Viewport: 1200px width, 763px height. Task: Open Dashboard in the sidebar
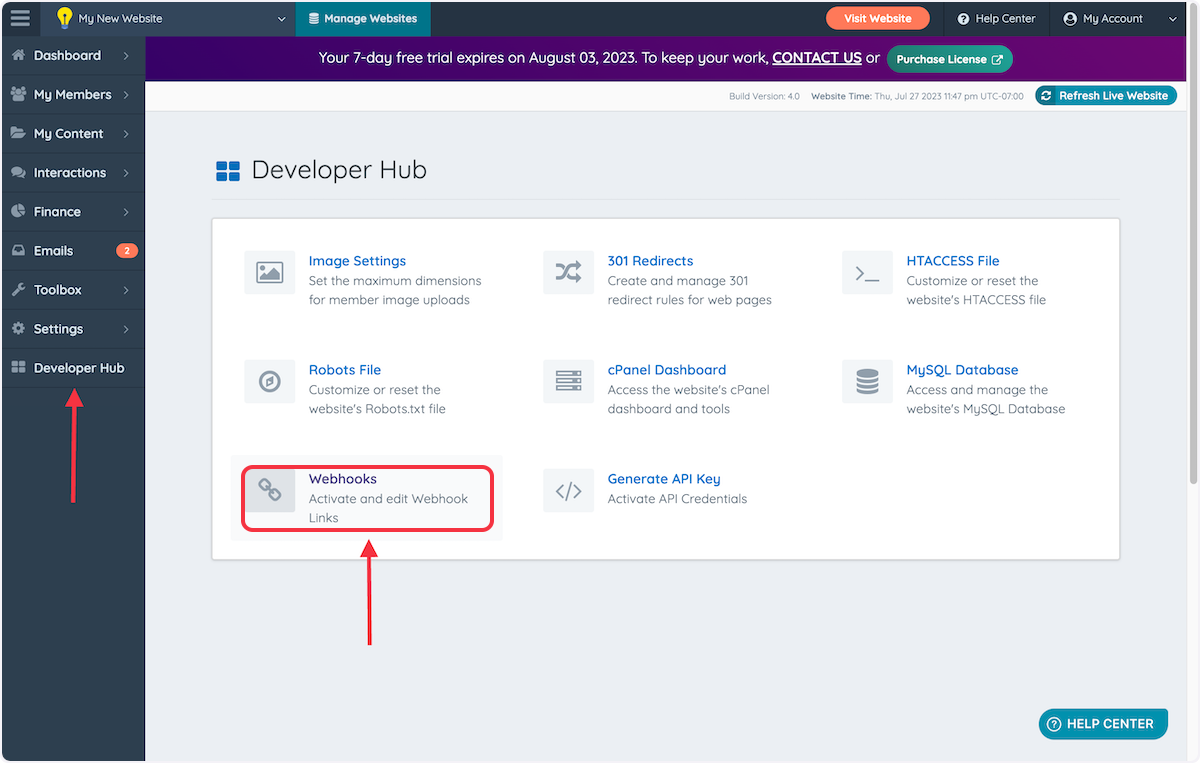click(x=73, y=55)
